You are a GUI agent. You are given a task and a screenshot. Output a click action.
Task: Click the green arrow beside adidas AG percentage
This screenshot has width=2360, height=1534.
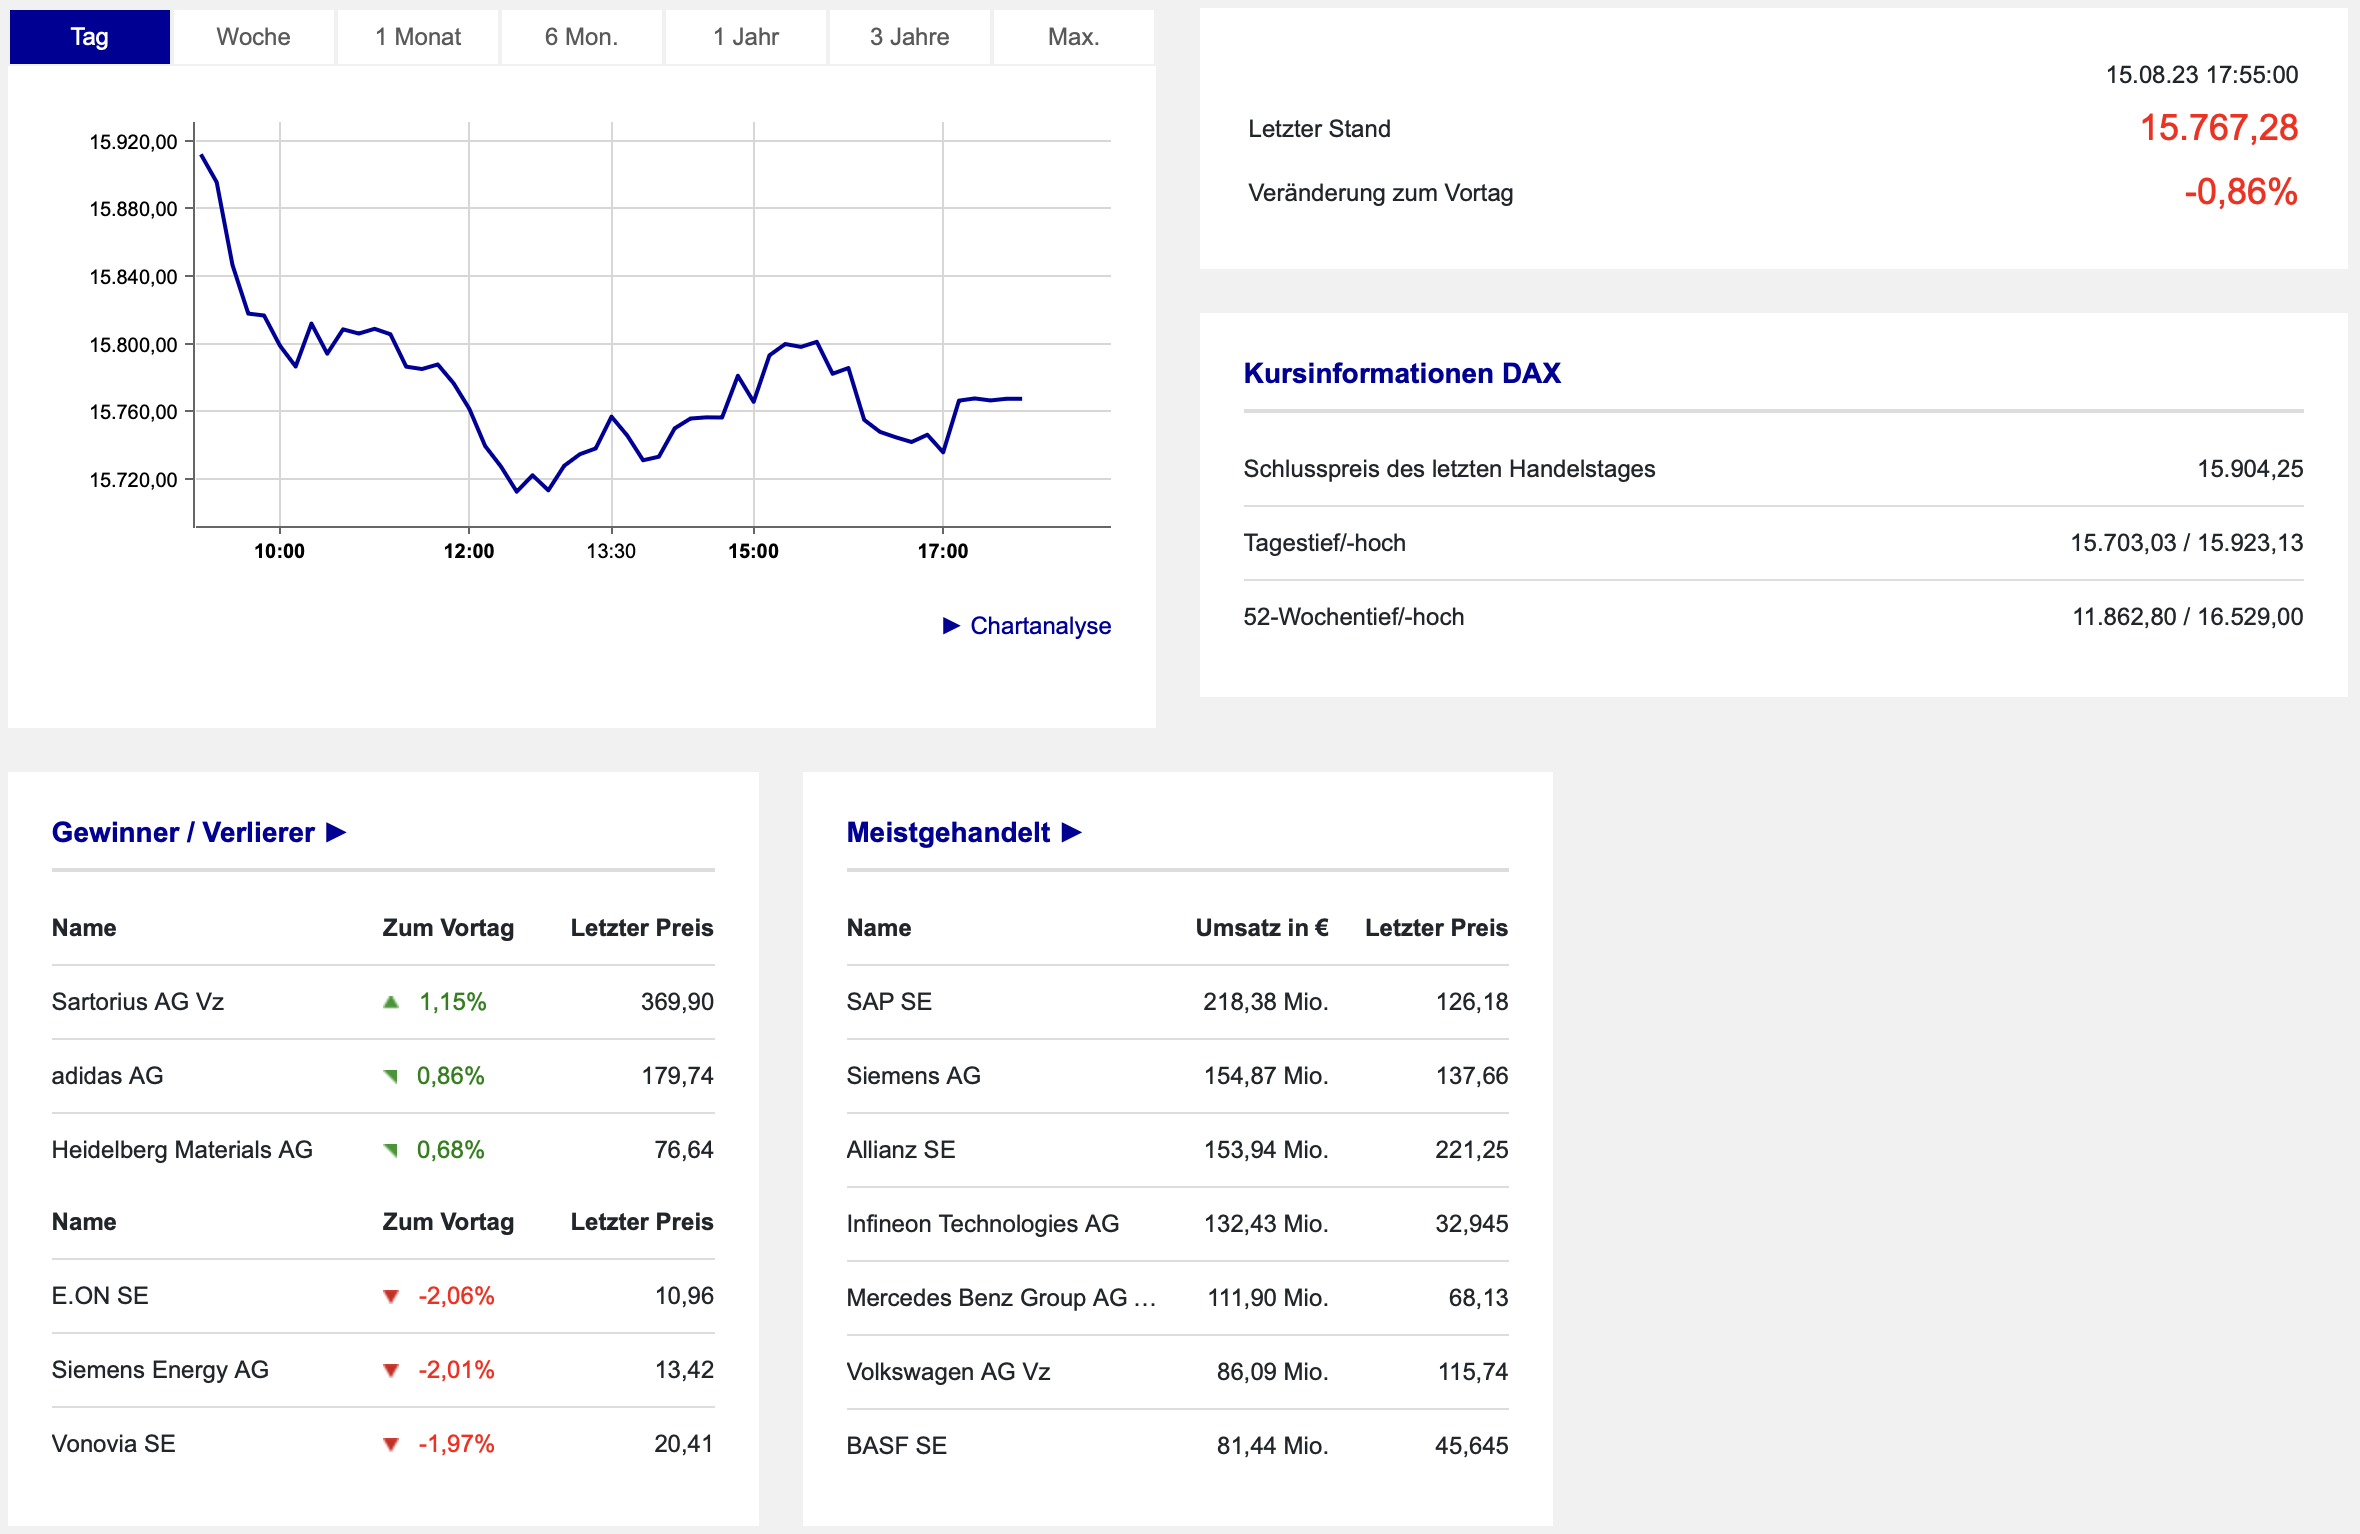(x=391, y=1076)
